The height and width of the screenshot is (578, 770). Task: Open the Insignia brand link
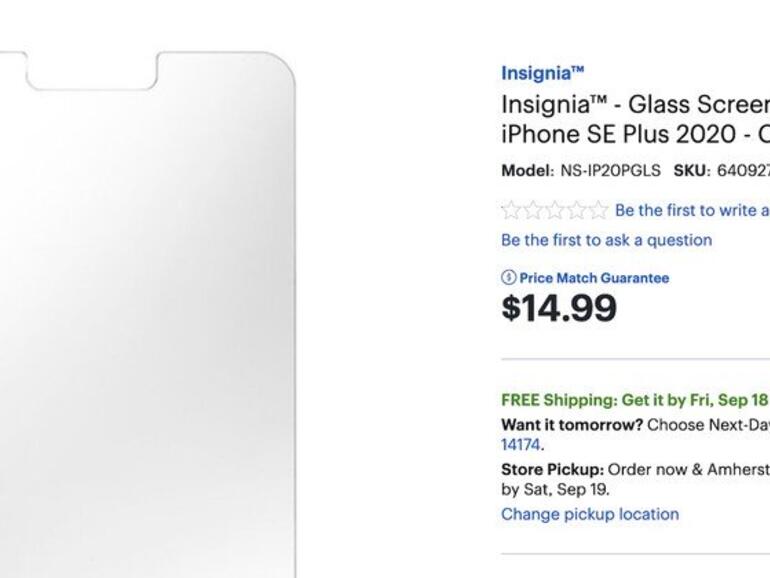click(x=542, y=73)
